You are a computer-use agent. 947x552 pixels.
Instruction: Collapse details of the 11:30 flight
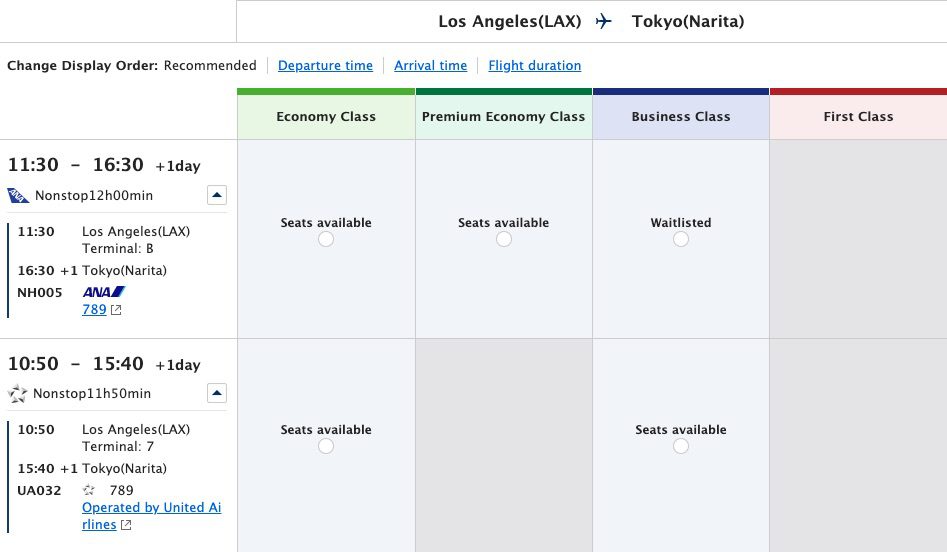(217, 195)
